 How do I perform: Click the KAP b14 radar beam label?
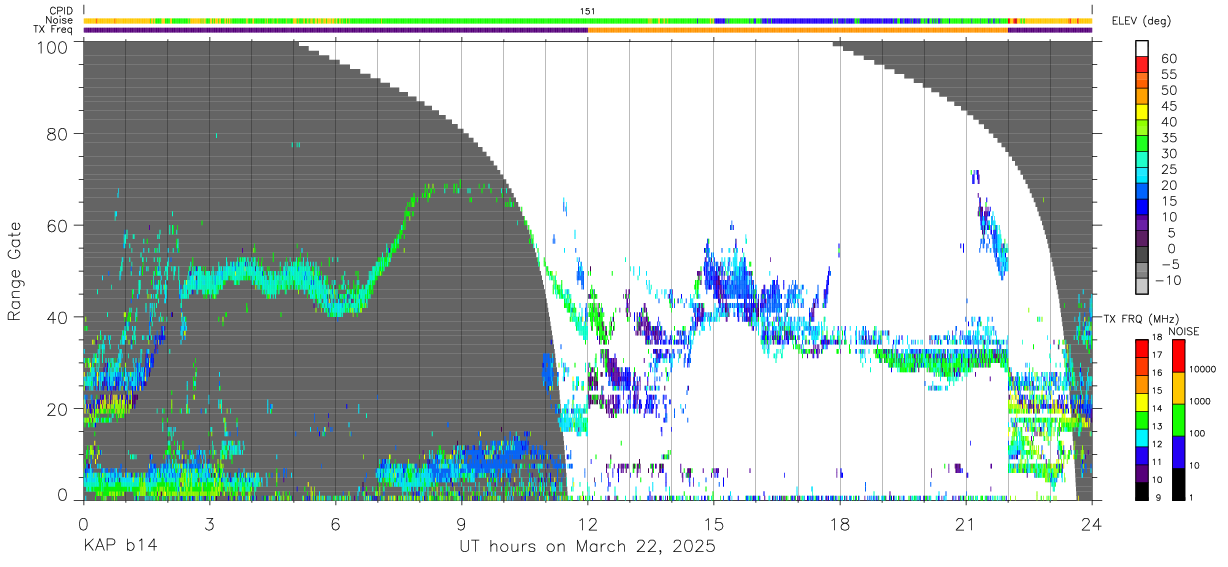click(119, 547)
